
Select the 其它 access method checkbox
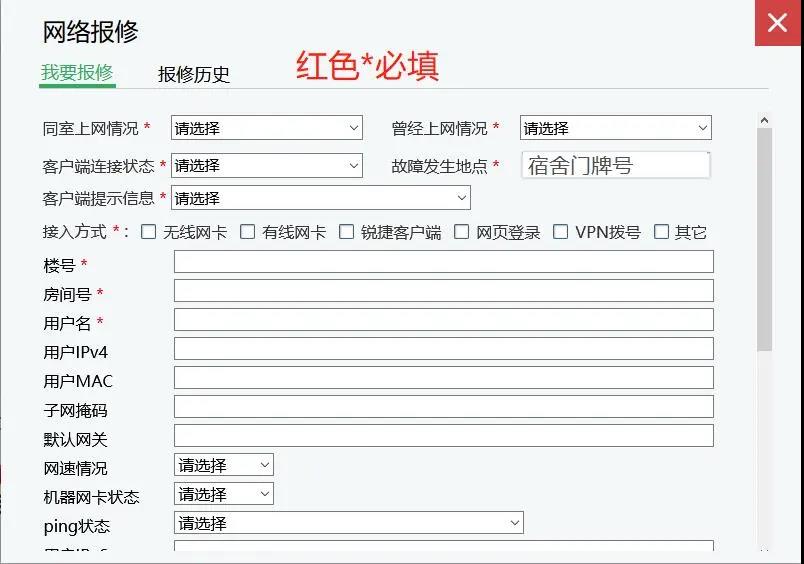pos(661,232)
